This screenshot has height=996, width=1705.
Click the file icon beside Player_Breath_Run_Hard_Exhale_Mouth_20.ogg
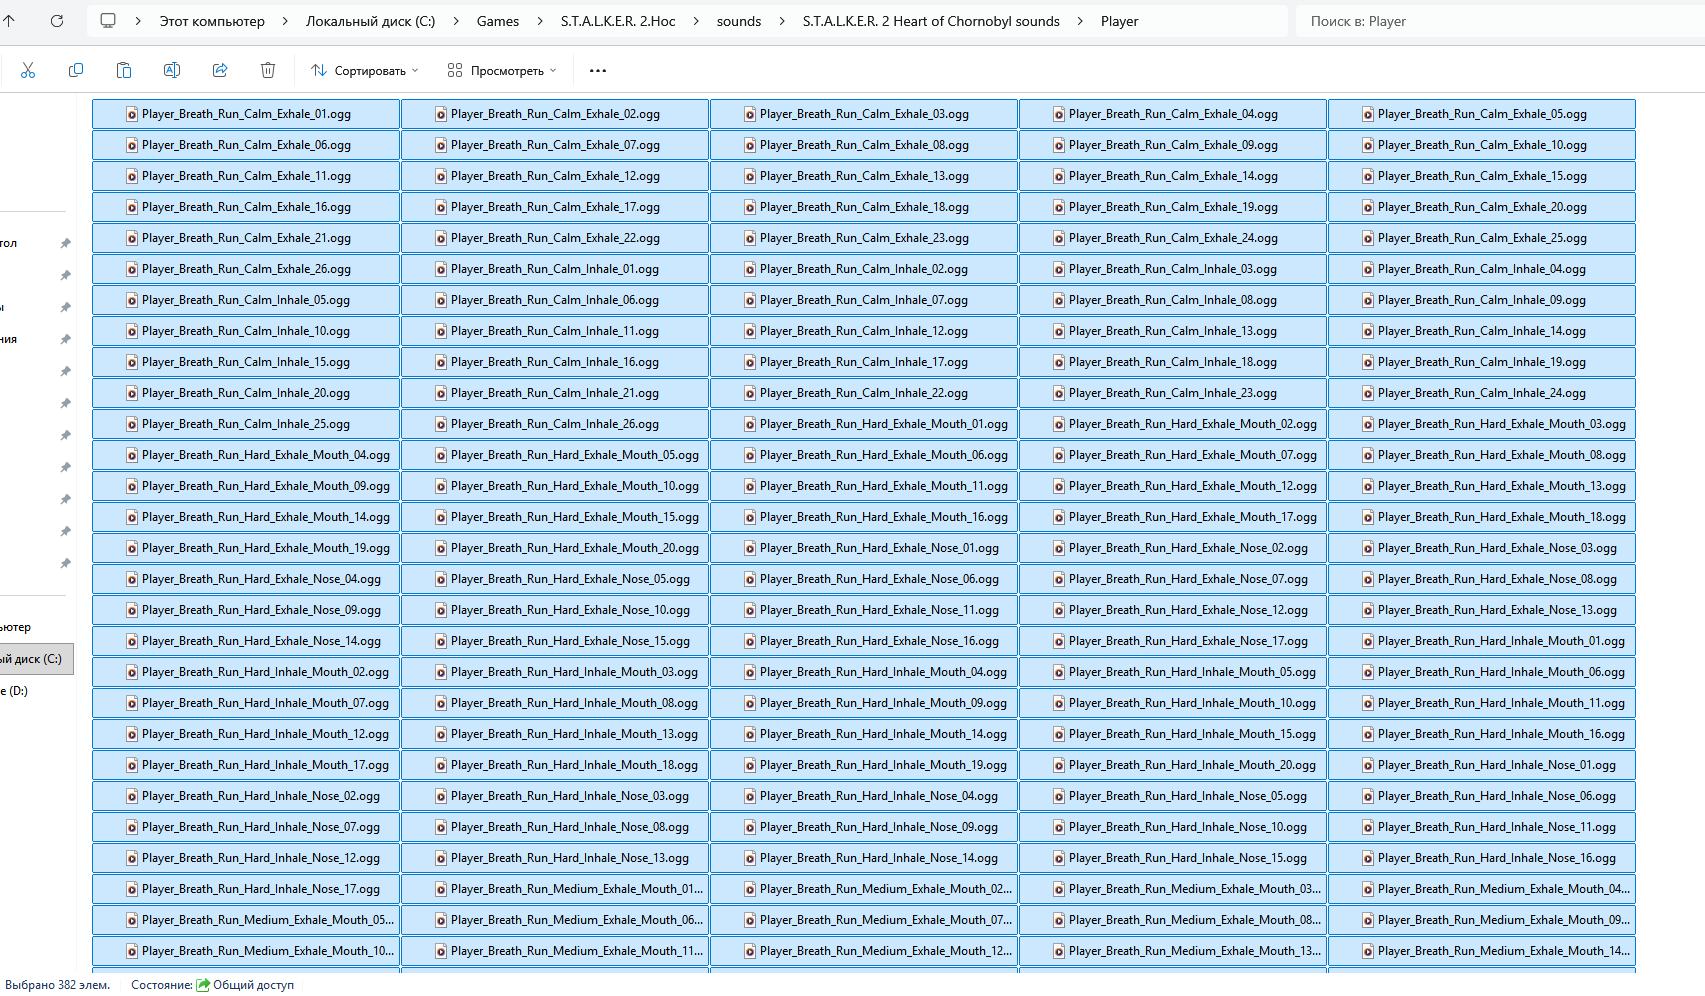[441, 548]
